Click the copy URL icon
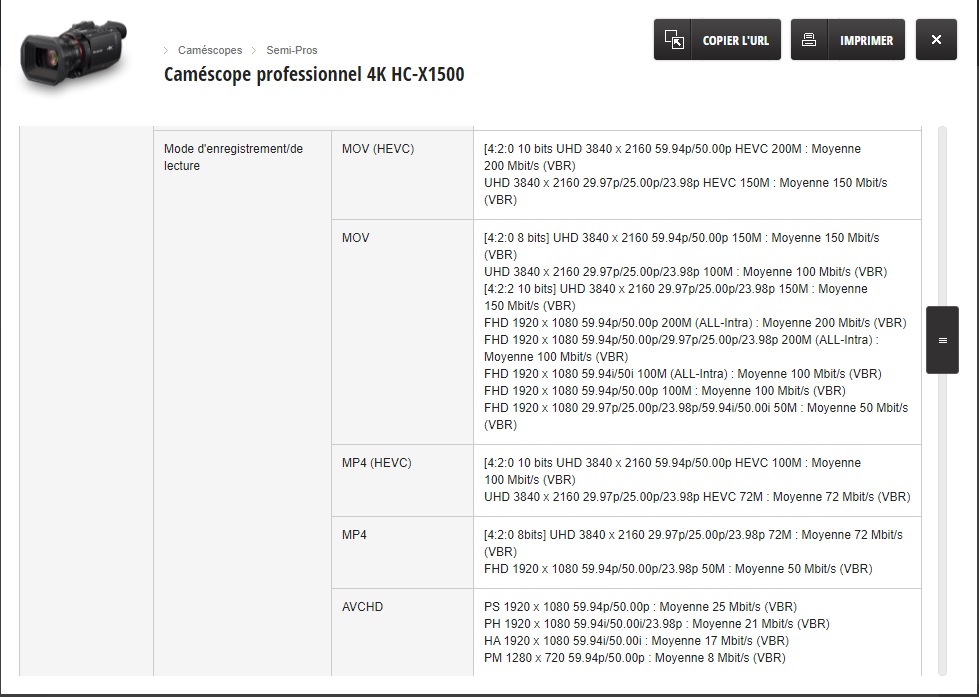The height and width of the screenshot is (697, 979). pyautogui.click(x=675, y=40)
